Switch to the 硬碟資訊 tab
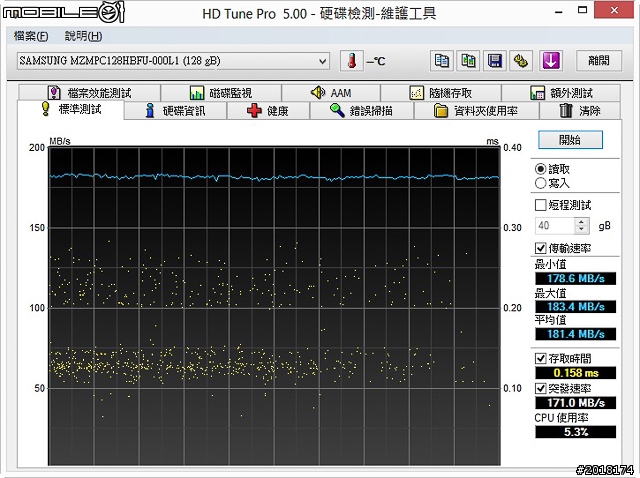640x478 pixels. (x=175, y=111)
